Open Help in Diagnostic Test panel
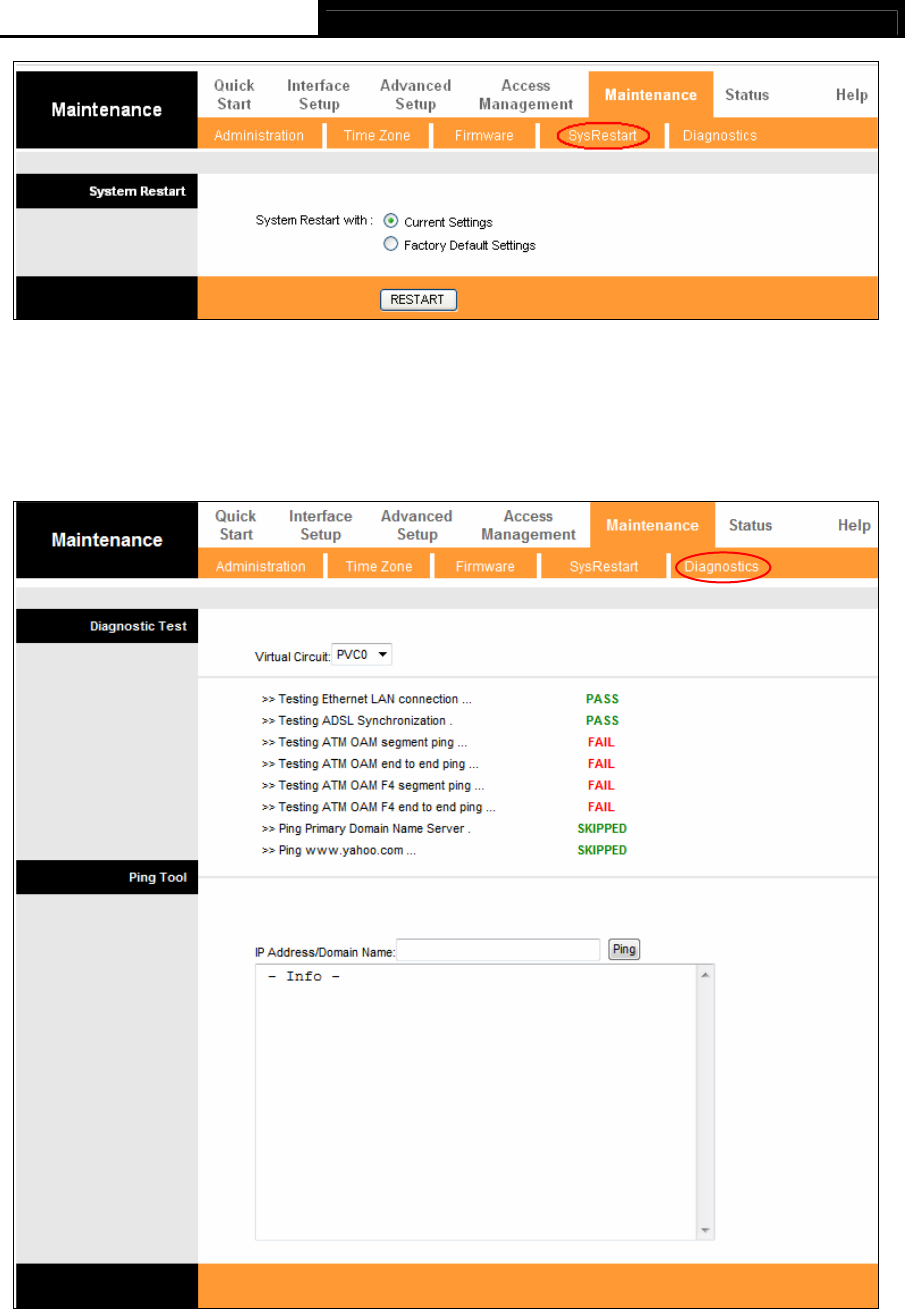The height and width of the screenshot is (1309, 905). click(854, 526)
